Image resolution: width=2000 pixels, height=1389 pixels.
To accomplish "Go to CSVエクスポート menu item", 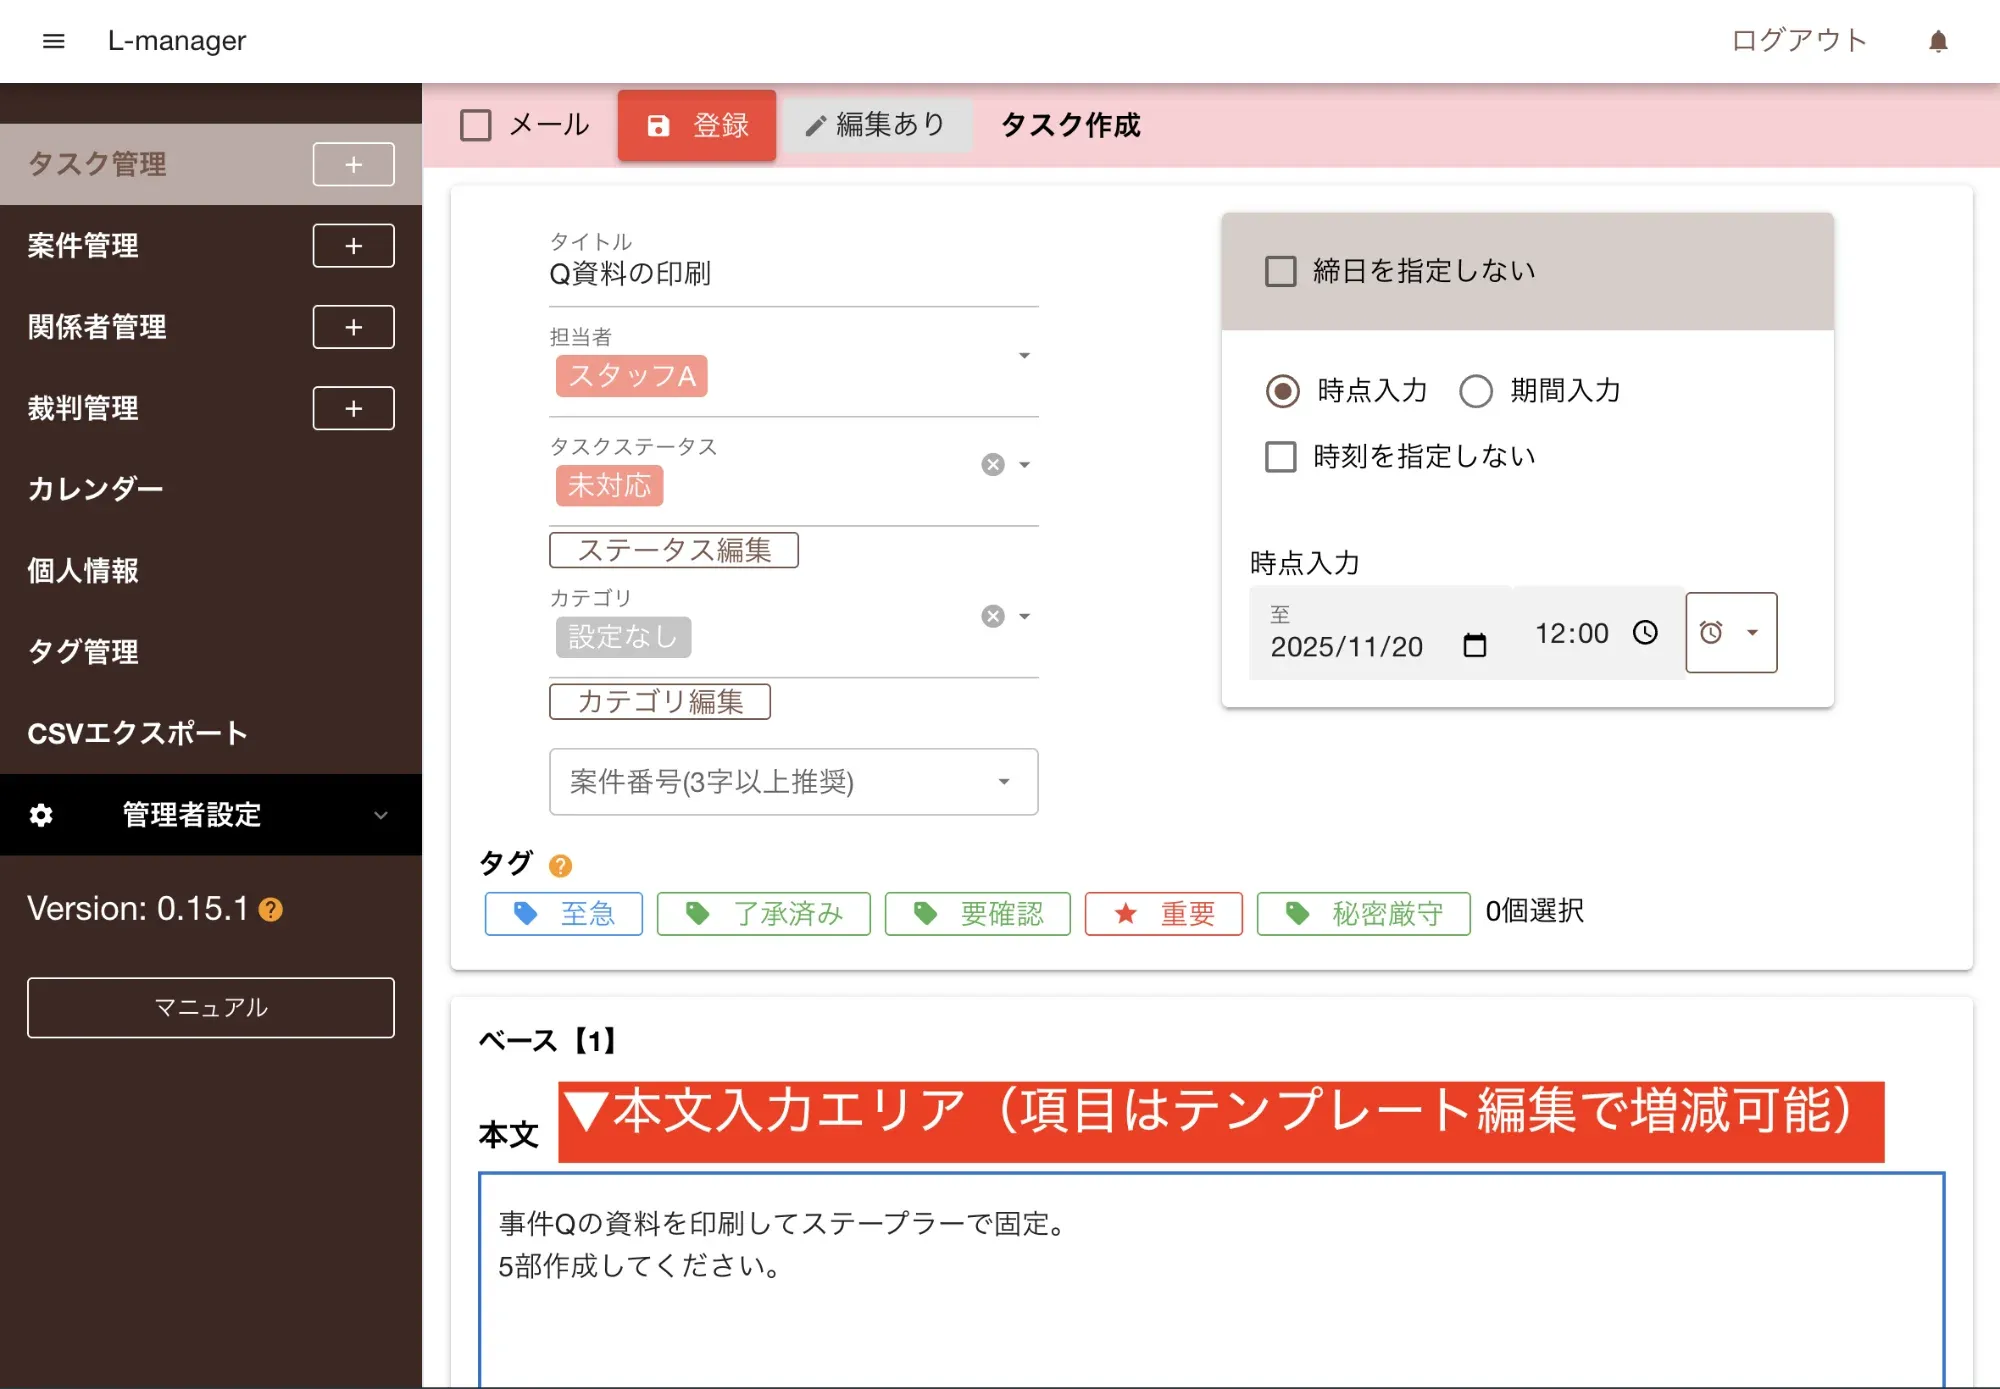I will 138,733.
